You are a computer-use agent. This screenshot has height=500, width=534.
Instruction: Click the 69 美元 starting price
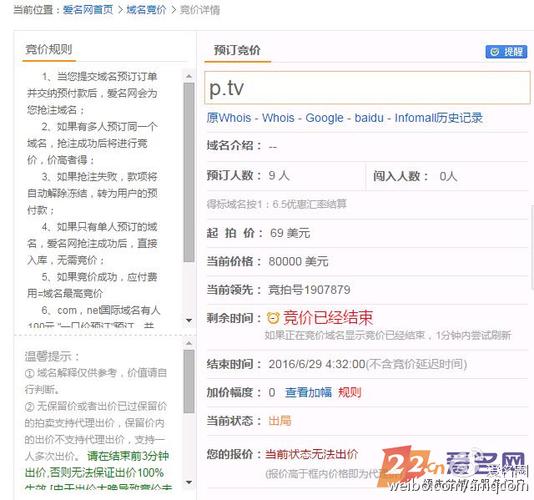pyautogui.click(x=290, y=233)
